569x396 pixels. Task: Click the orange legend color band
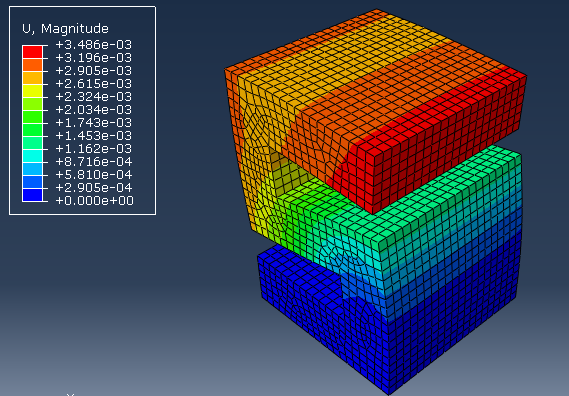[32, 65]
